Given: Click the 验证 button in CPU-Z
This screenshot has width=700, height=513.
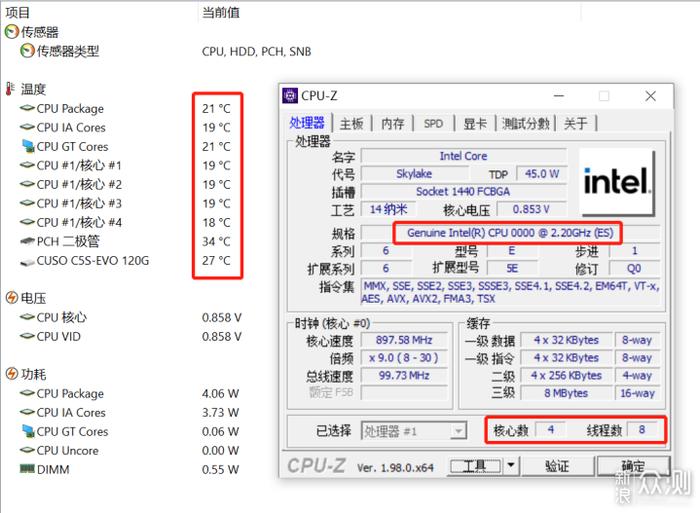Looking at the screenshot, I should click(557, 466).
